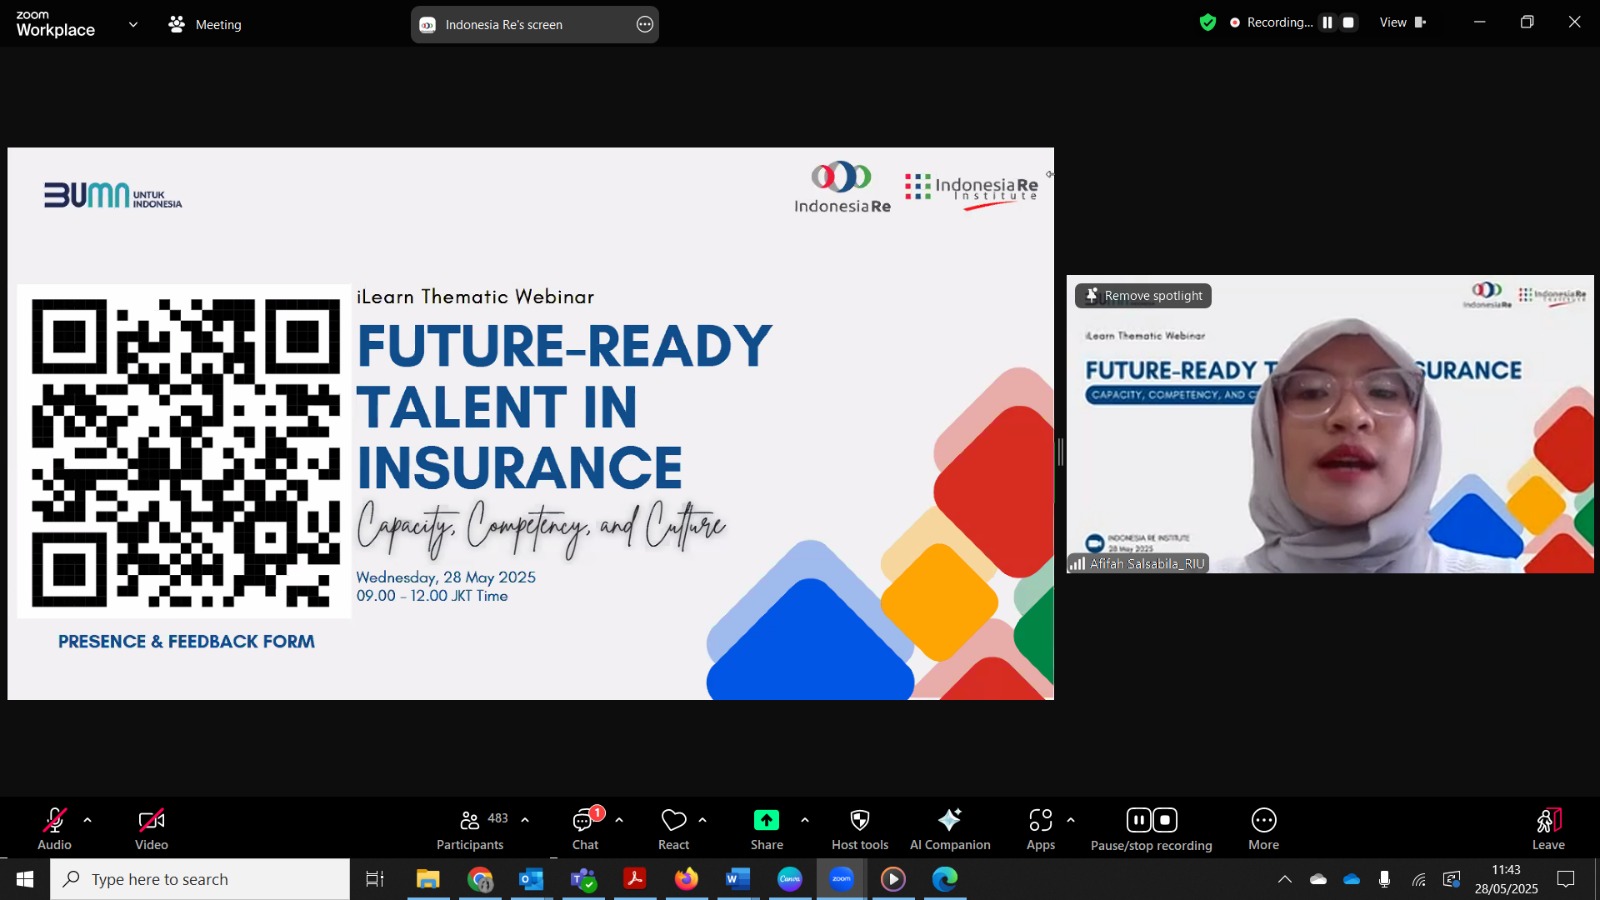Viewport: 1600px width, 900px height.
Task: Open the More options ellipsis
Action: pos(1263,829)
